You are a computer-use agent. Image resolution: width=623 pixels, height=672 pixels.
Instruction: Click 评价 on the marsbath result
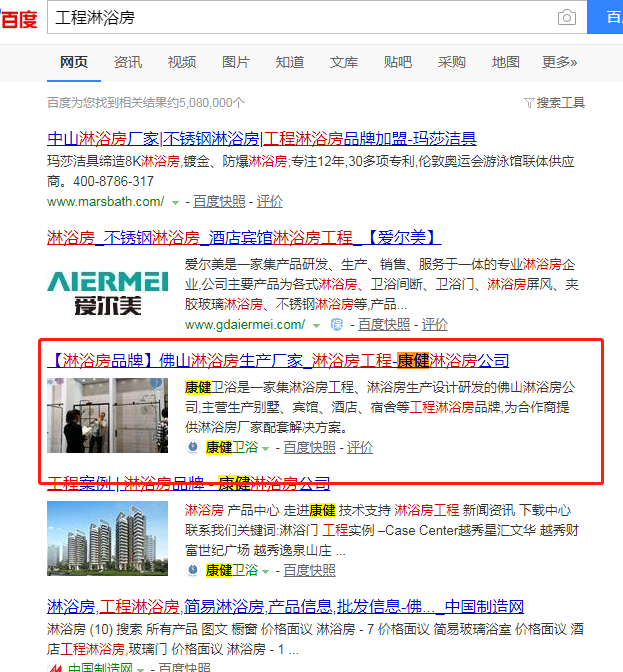coord(270,201)
